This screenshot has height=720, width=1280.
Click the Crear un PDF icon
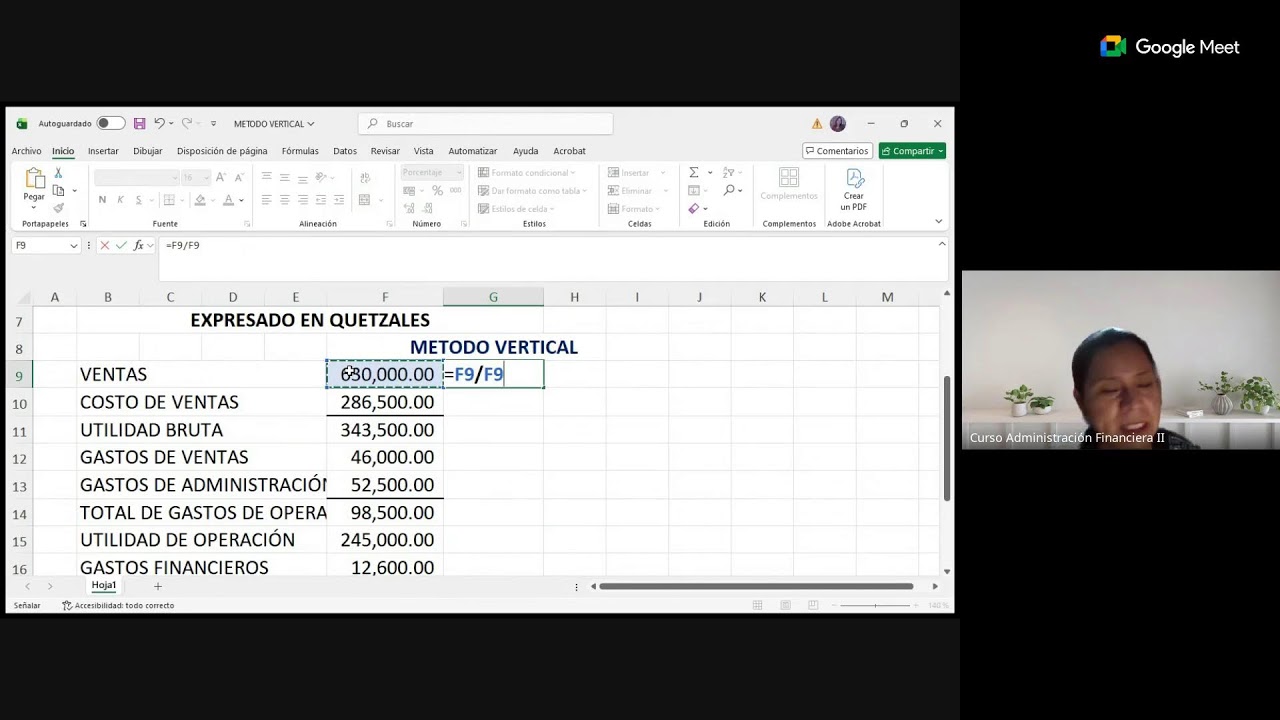854,178
